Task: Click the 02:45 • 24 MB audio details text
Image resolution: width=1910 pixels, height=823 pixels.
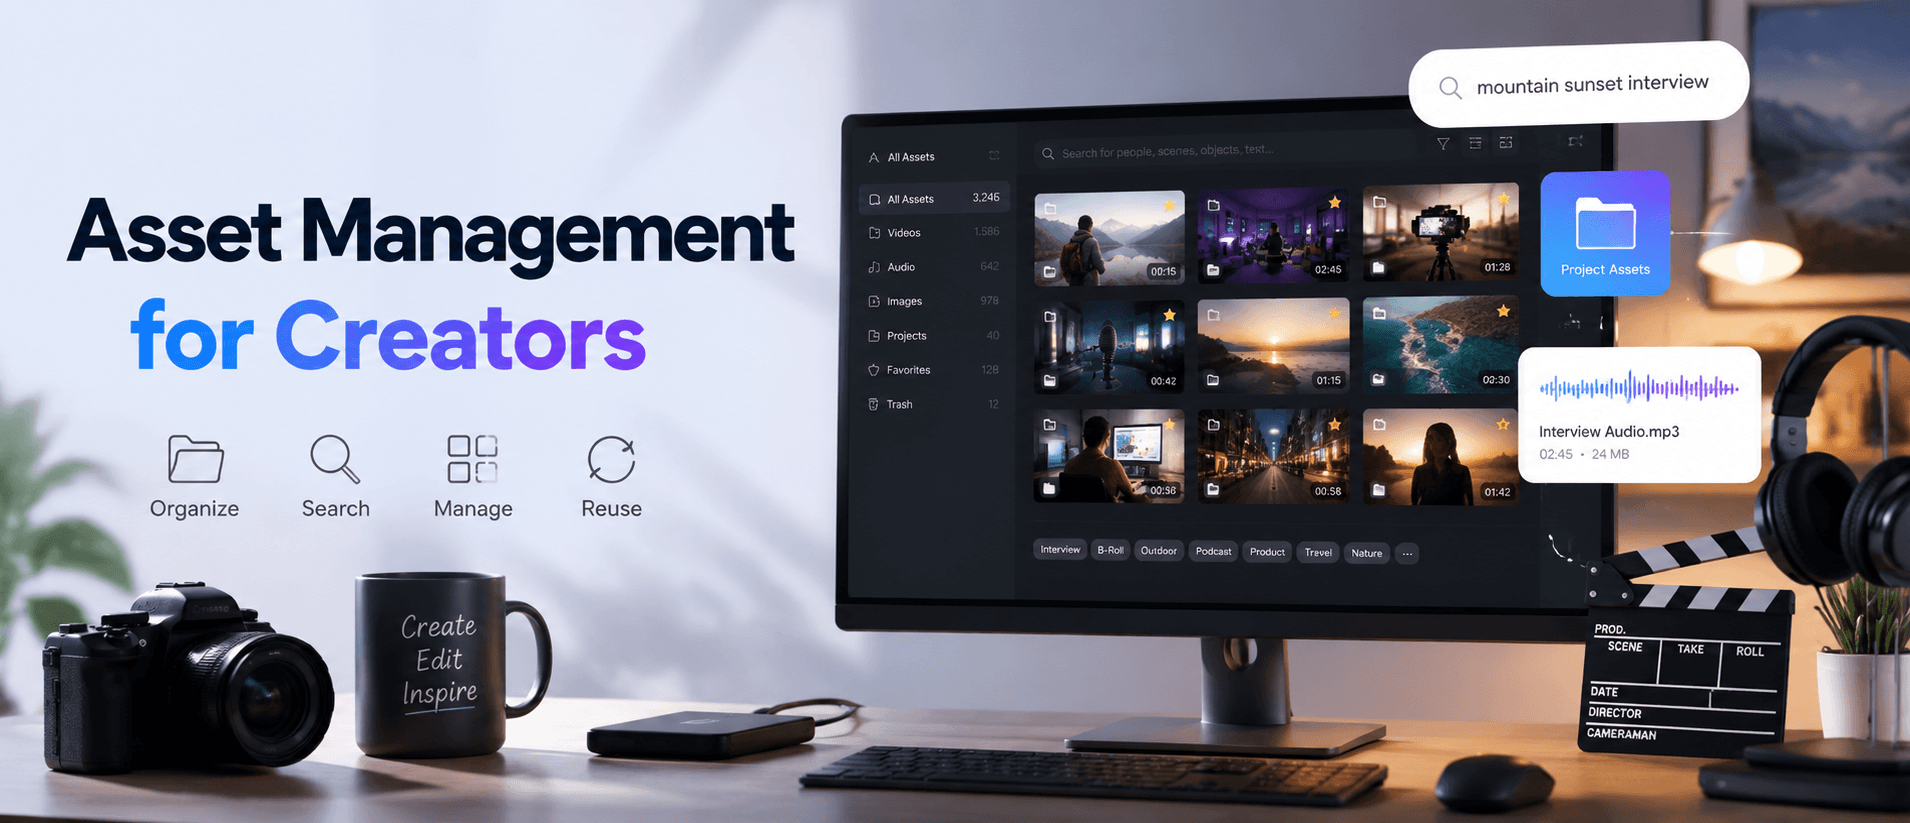Action: [x=1584, y=455]
